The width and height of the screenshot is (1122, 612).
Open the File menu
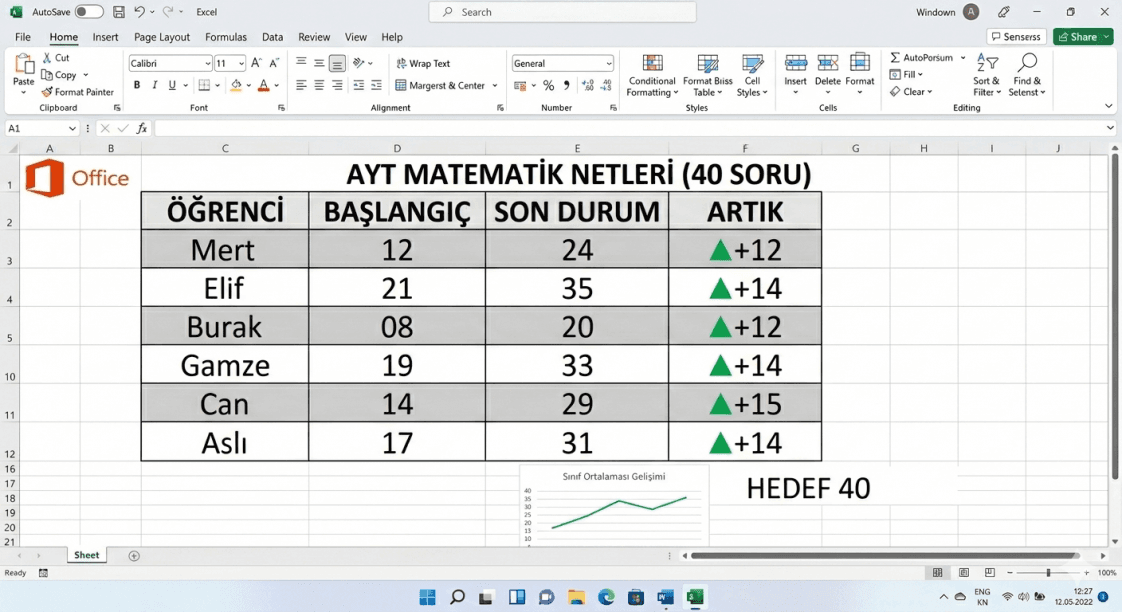[x=23, y=37]
